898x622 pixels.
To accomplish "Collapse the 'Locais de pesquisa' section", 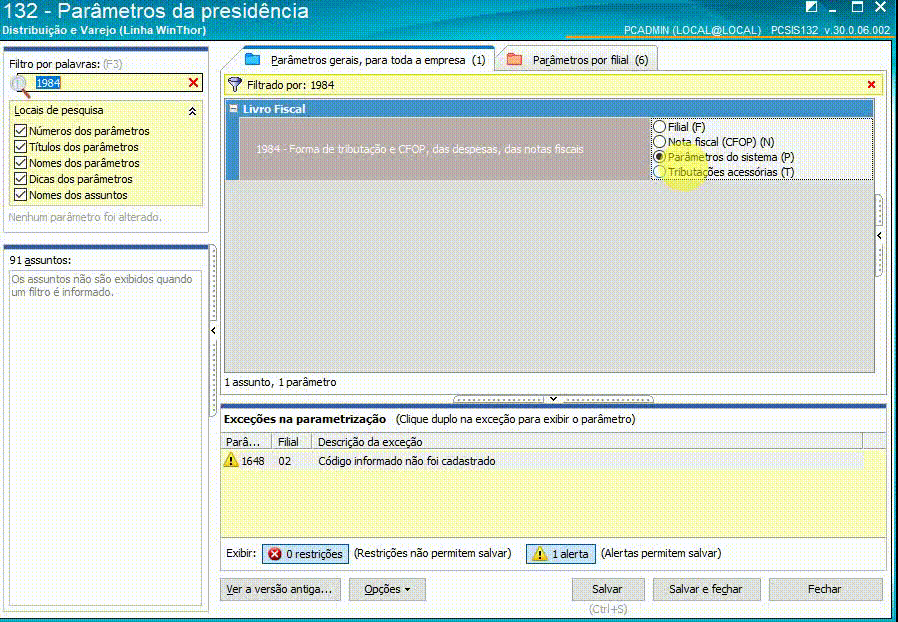I will pos(192,111).
